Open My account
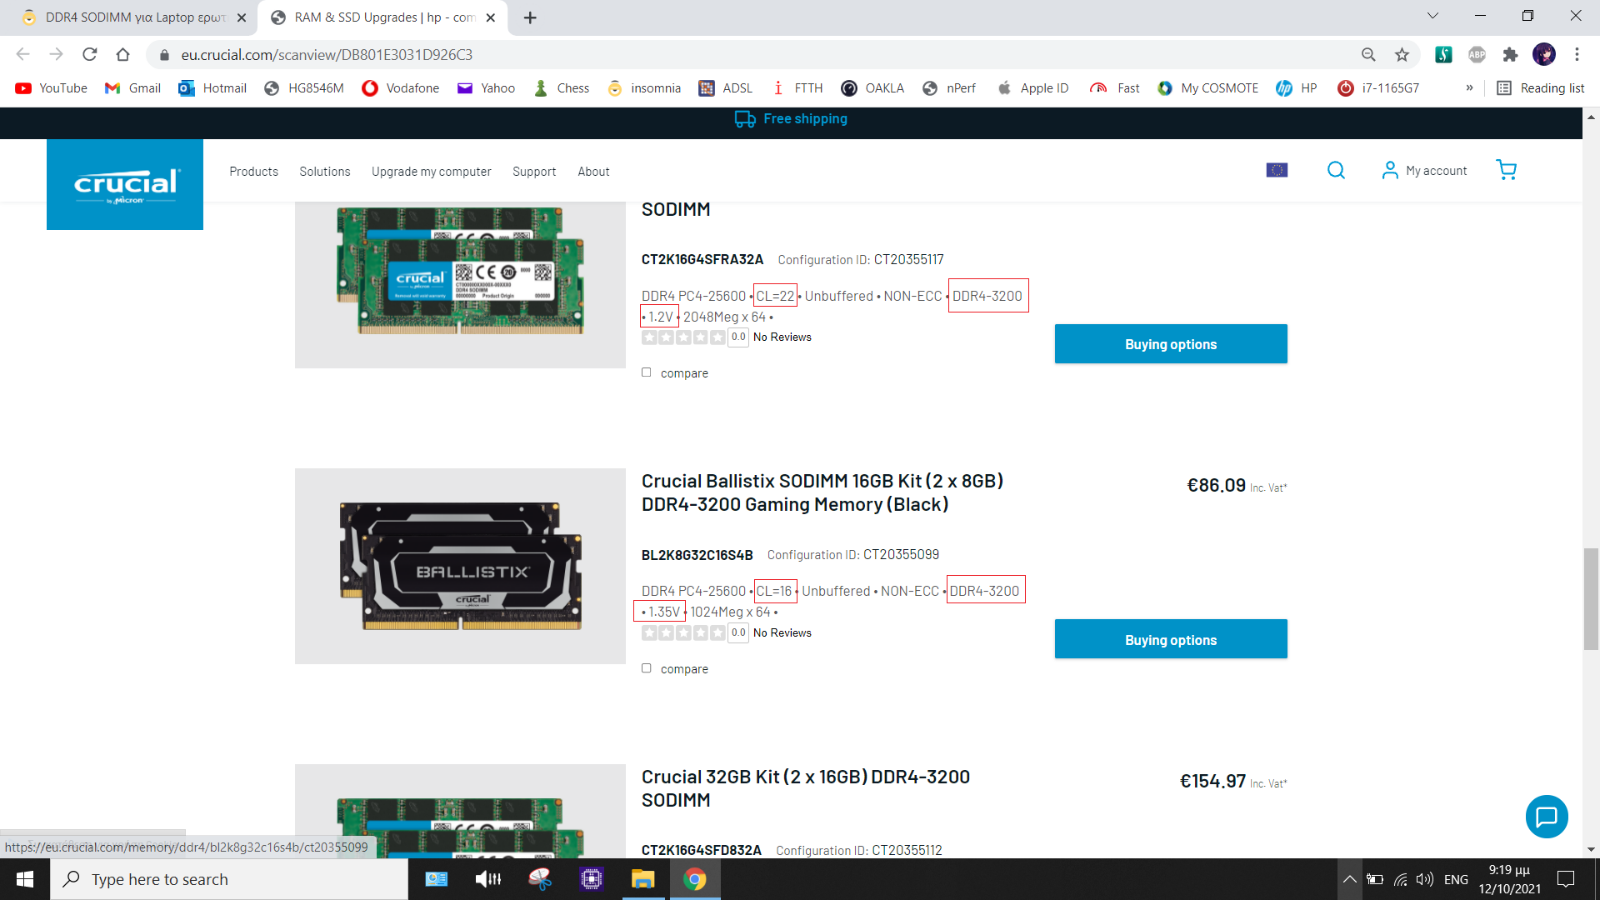The height and width of the screenshot is (900, 1600). click(1424, 171)
